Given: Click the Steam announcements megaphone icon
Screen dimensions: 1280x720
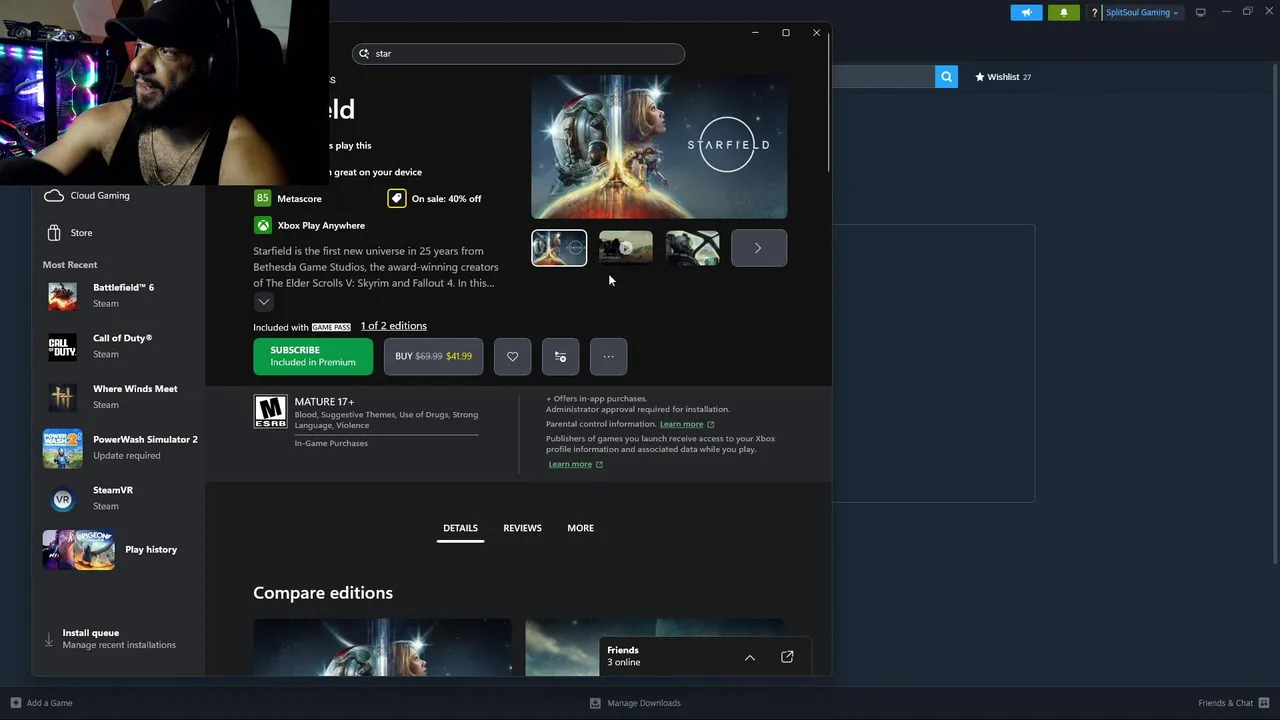Looking at the screenshot, I should pos(1026,12).
